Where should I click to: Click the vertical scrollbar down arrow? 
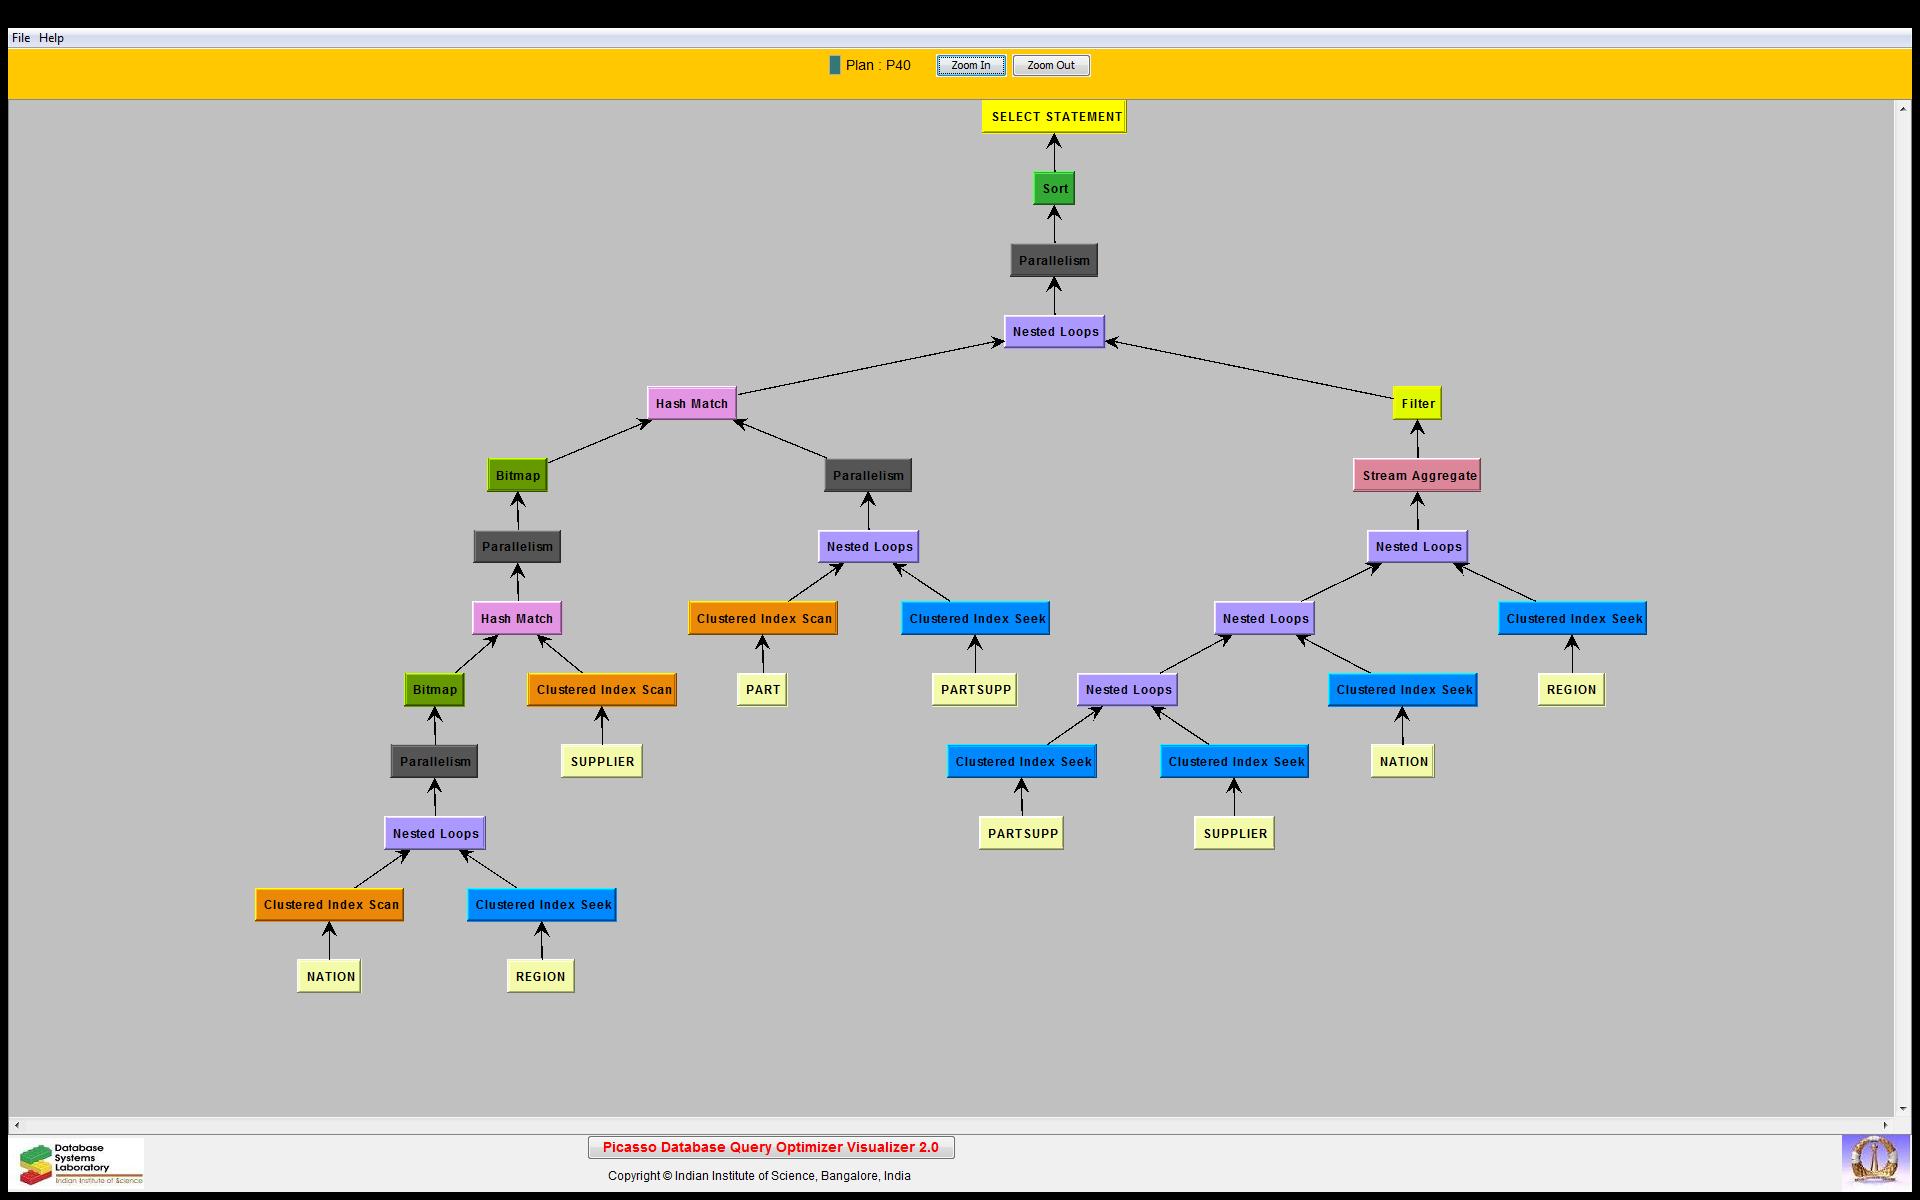click(x=1902, y=1108)
